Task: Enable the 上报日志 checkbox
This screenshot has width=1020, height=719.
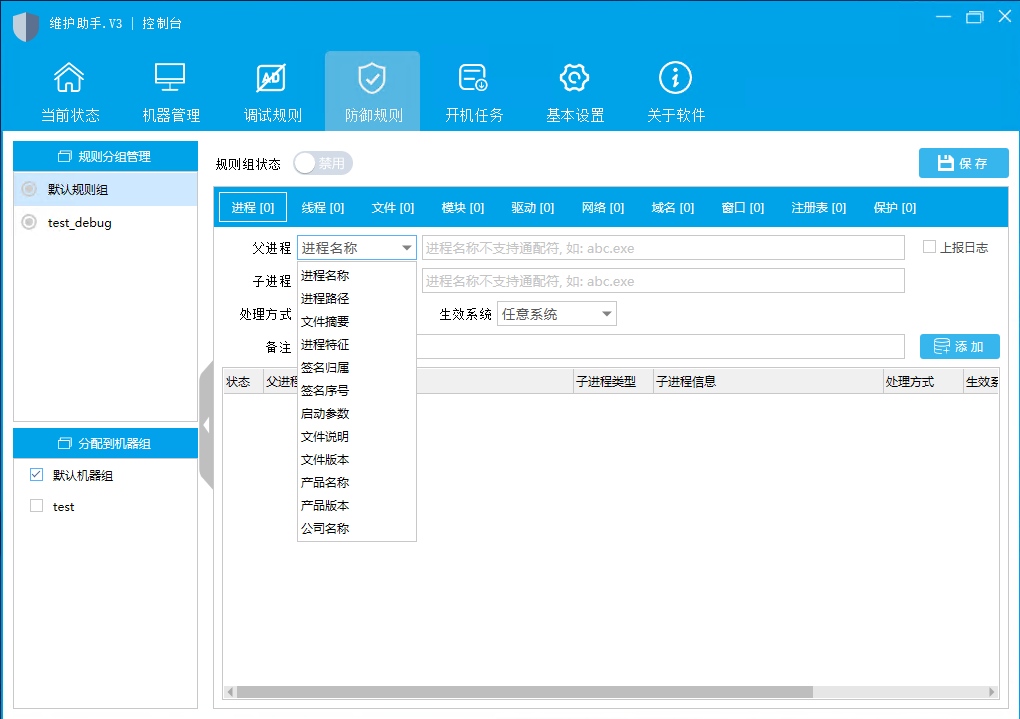Action: tap(930, 247)
